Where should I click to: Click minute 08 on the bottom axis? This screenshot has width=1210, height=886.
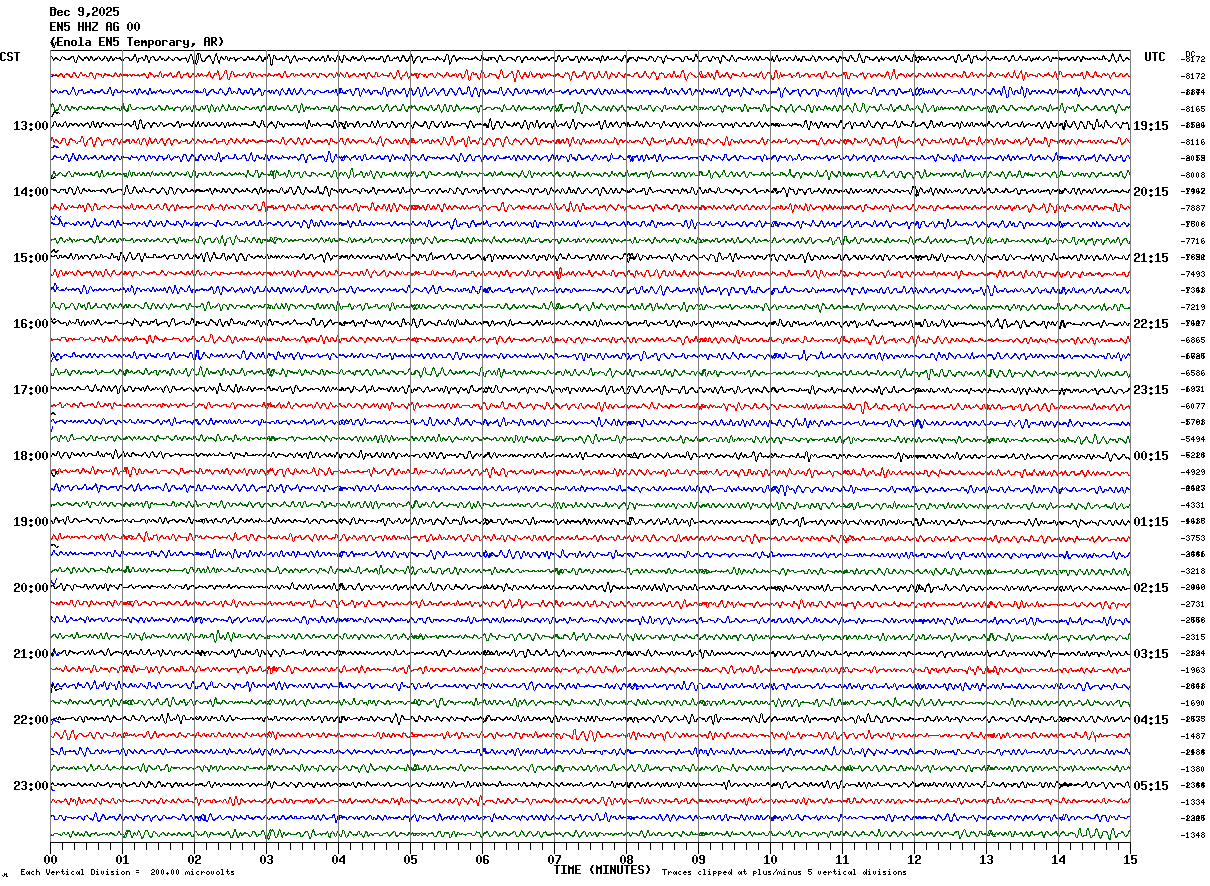626,859
